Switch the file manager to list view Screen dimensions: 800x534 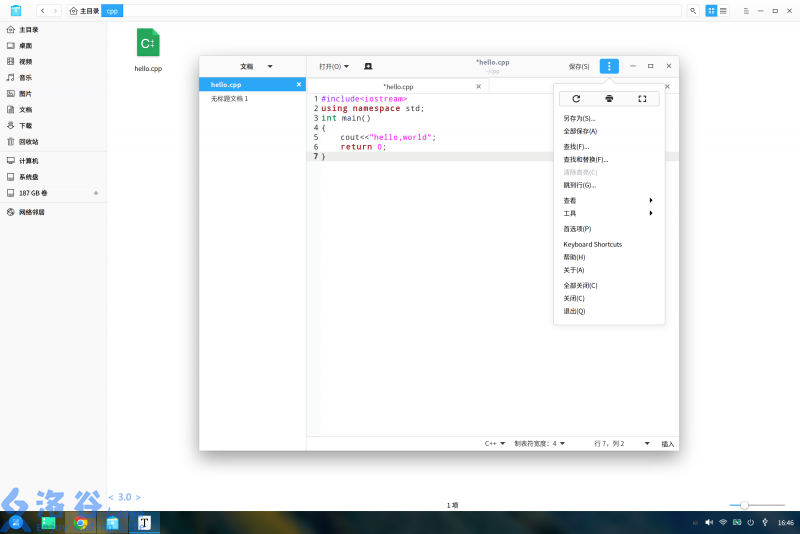723,10
